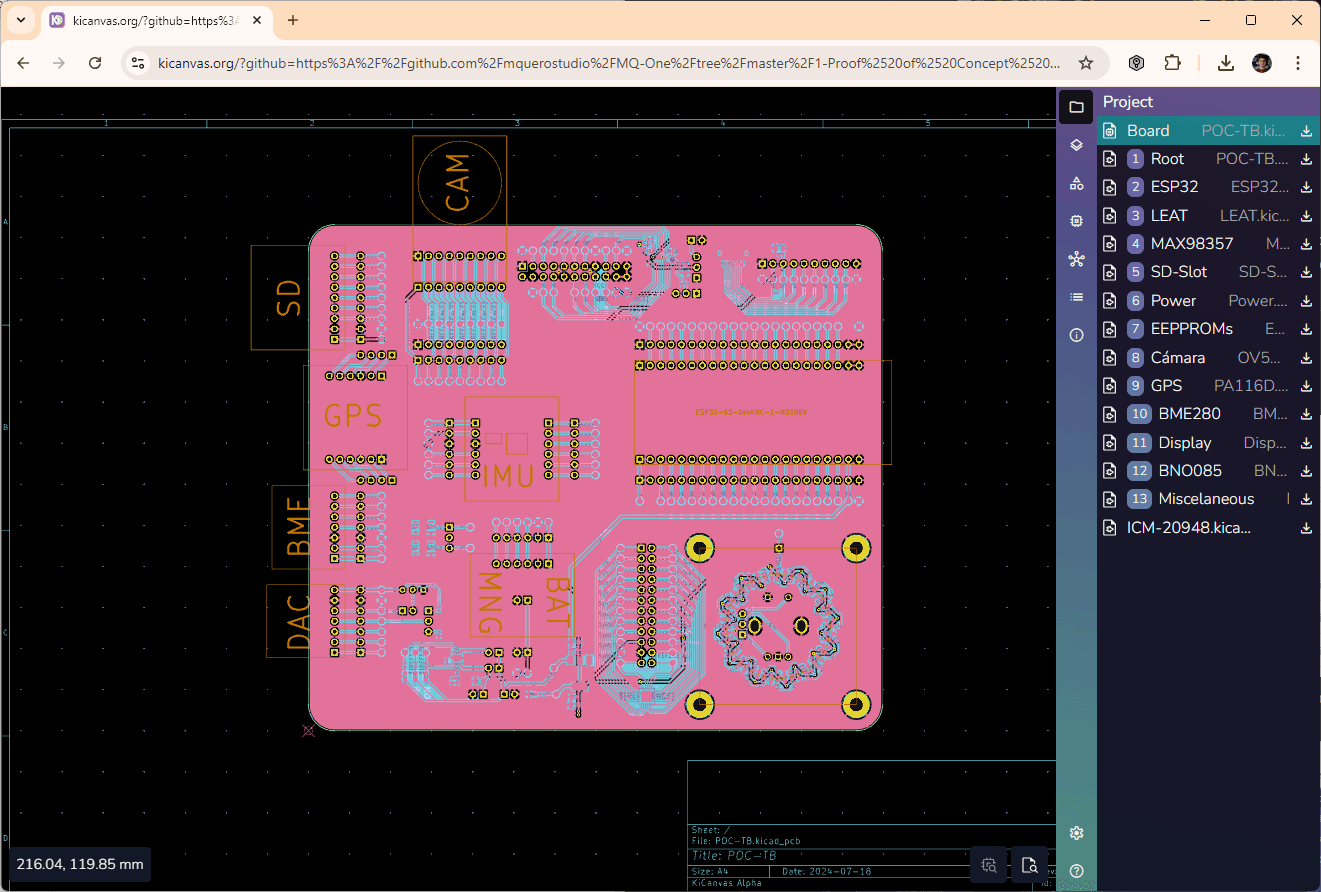The image size is (1321, 892).
Task: Bookmark this page with star icon
Action: (x=1086, y=63)
